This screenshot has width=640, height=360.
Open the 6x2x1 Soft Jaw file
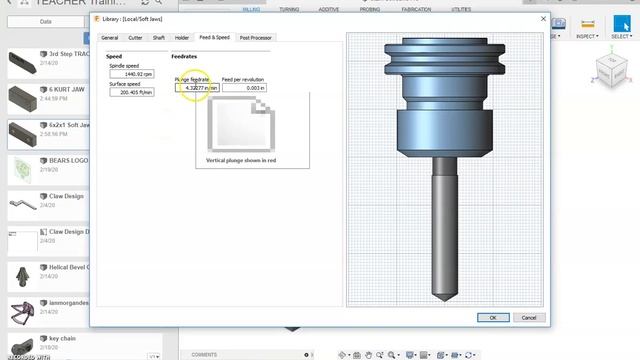click(x=48, y=134)
